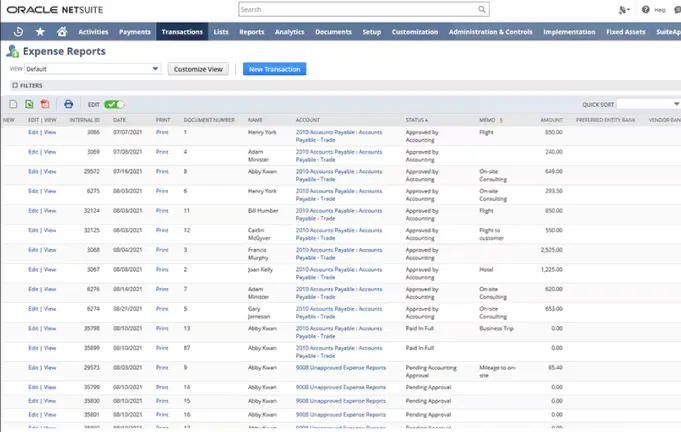Toggle the inline Edit switch
Image resolution: width=681 pixels, height=432 pixels.
click(114, 104)
